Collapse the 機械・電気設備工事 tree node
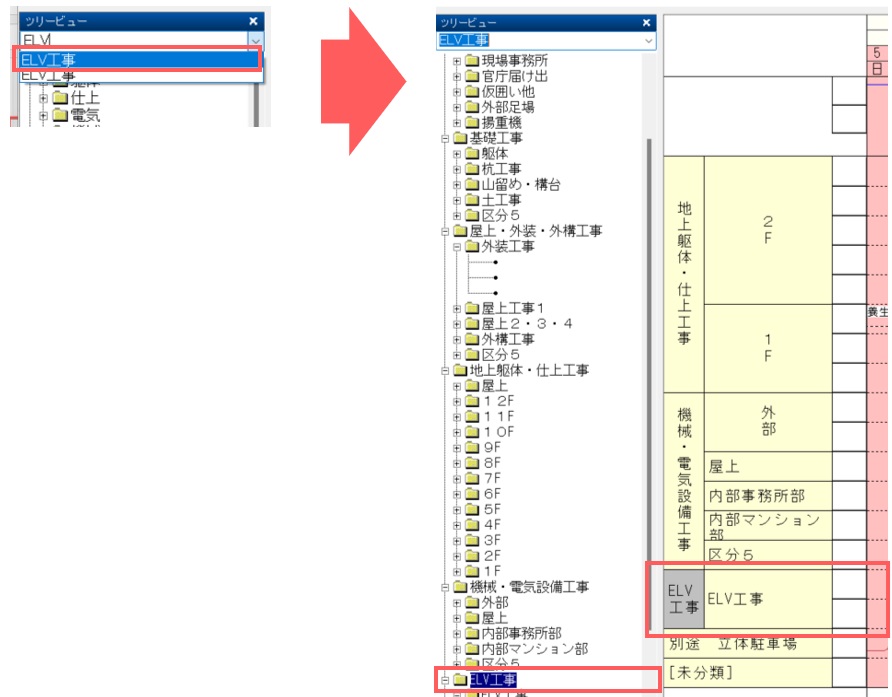 445,587
